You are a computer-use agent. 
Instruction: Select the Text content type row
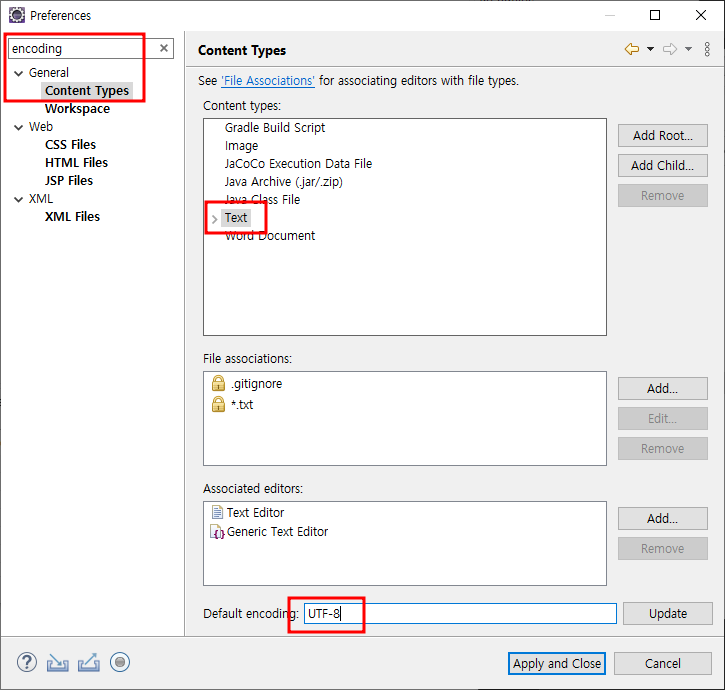coord(236,218)
